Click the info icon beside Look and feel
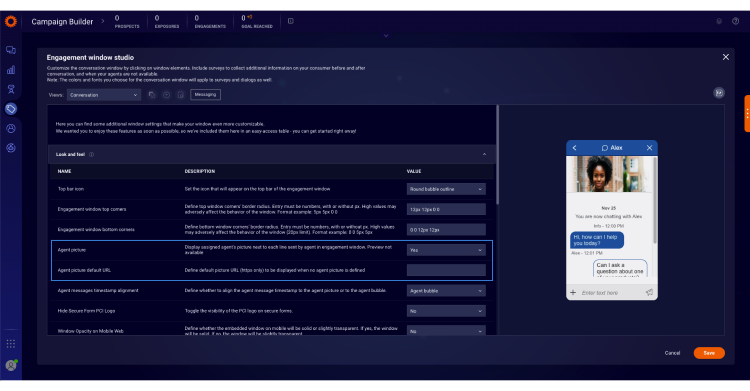Image resolution: width=750 pixels, height=391 pixels. 91,155
